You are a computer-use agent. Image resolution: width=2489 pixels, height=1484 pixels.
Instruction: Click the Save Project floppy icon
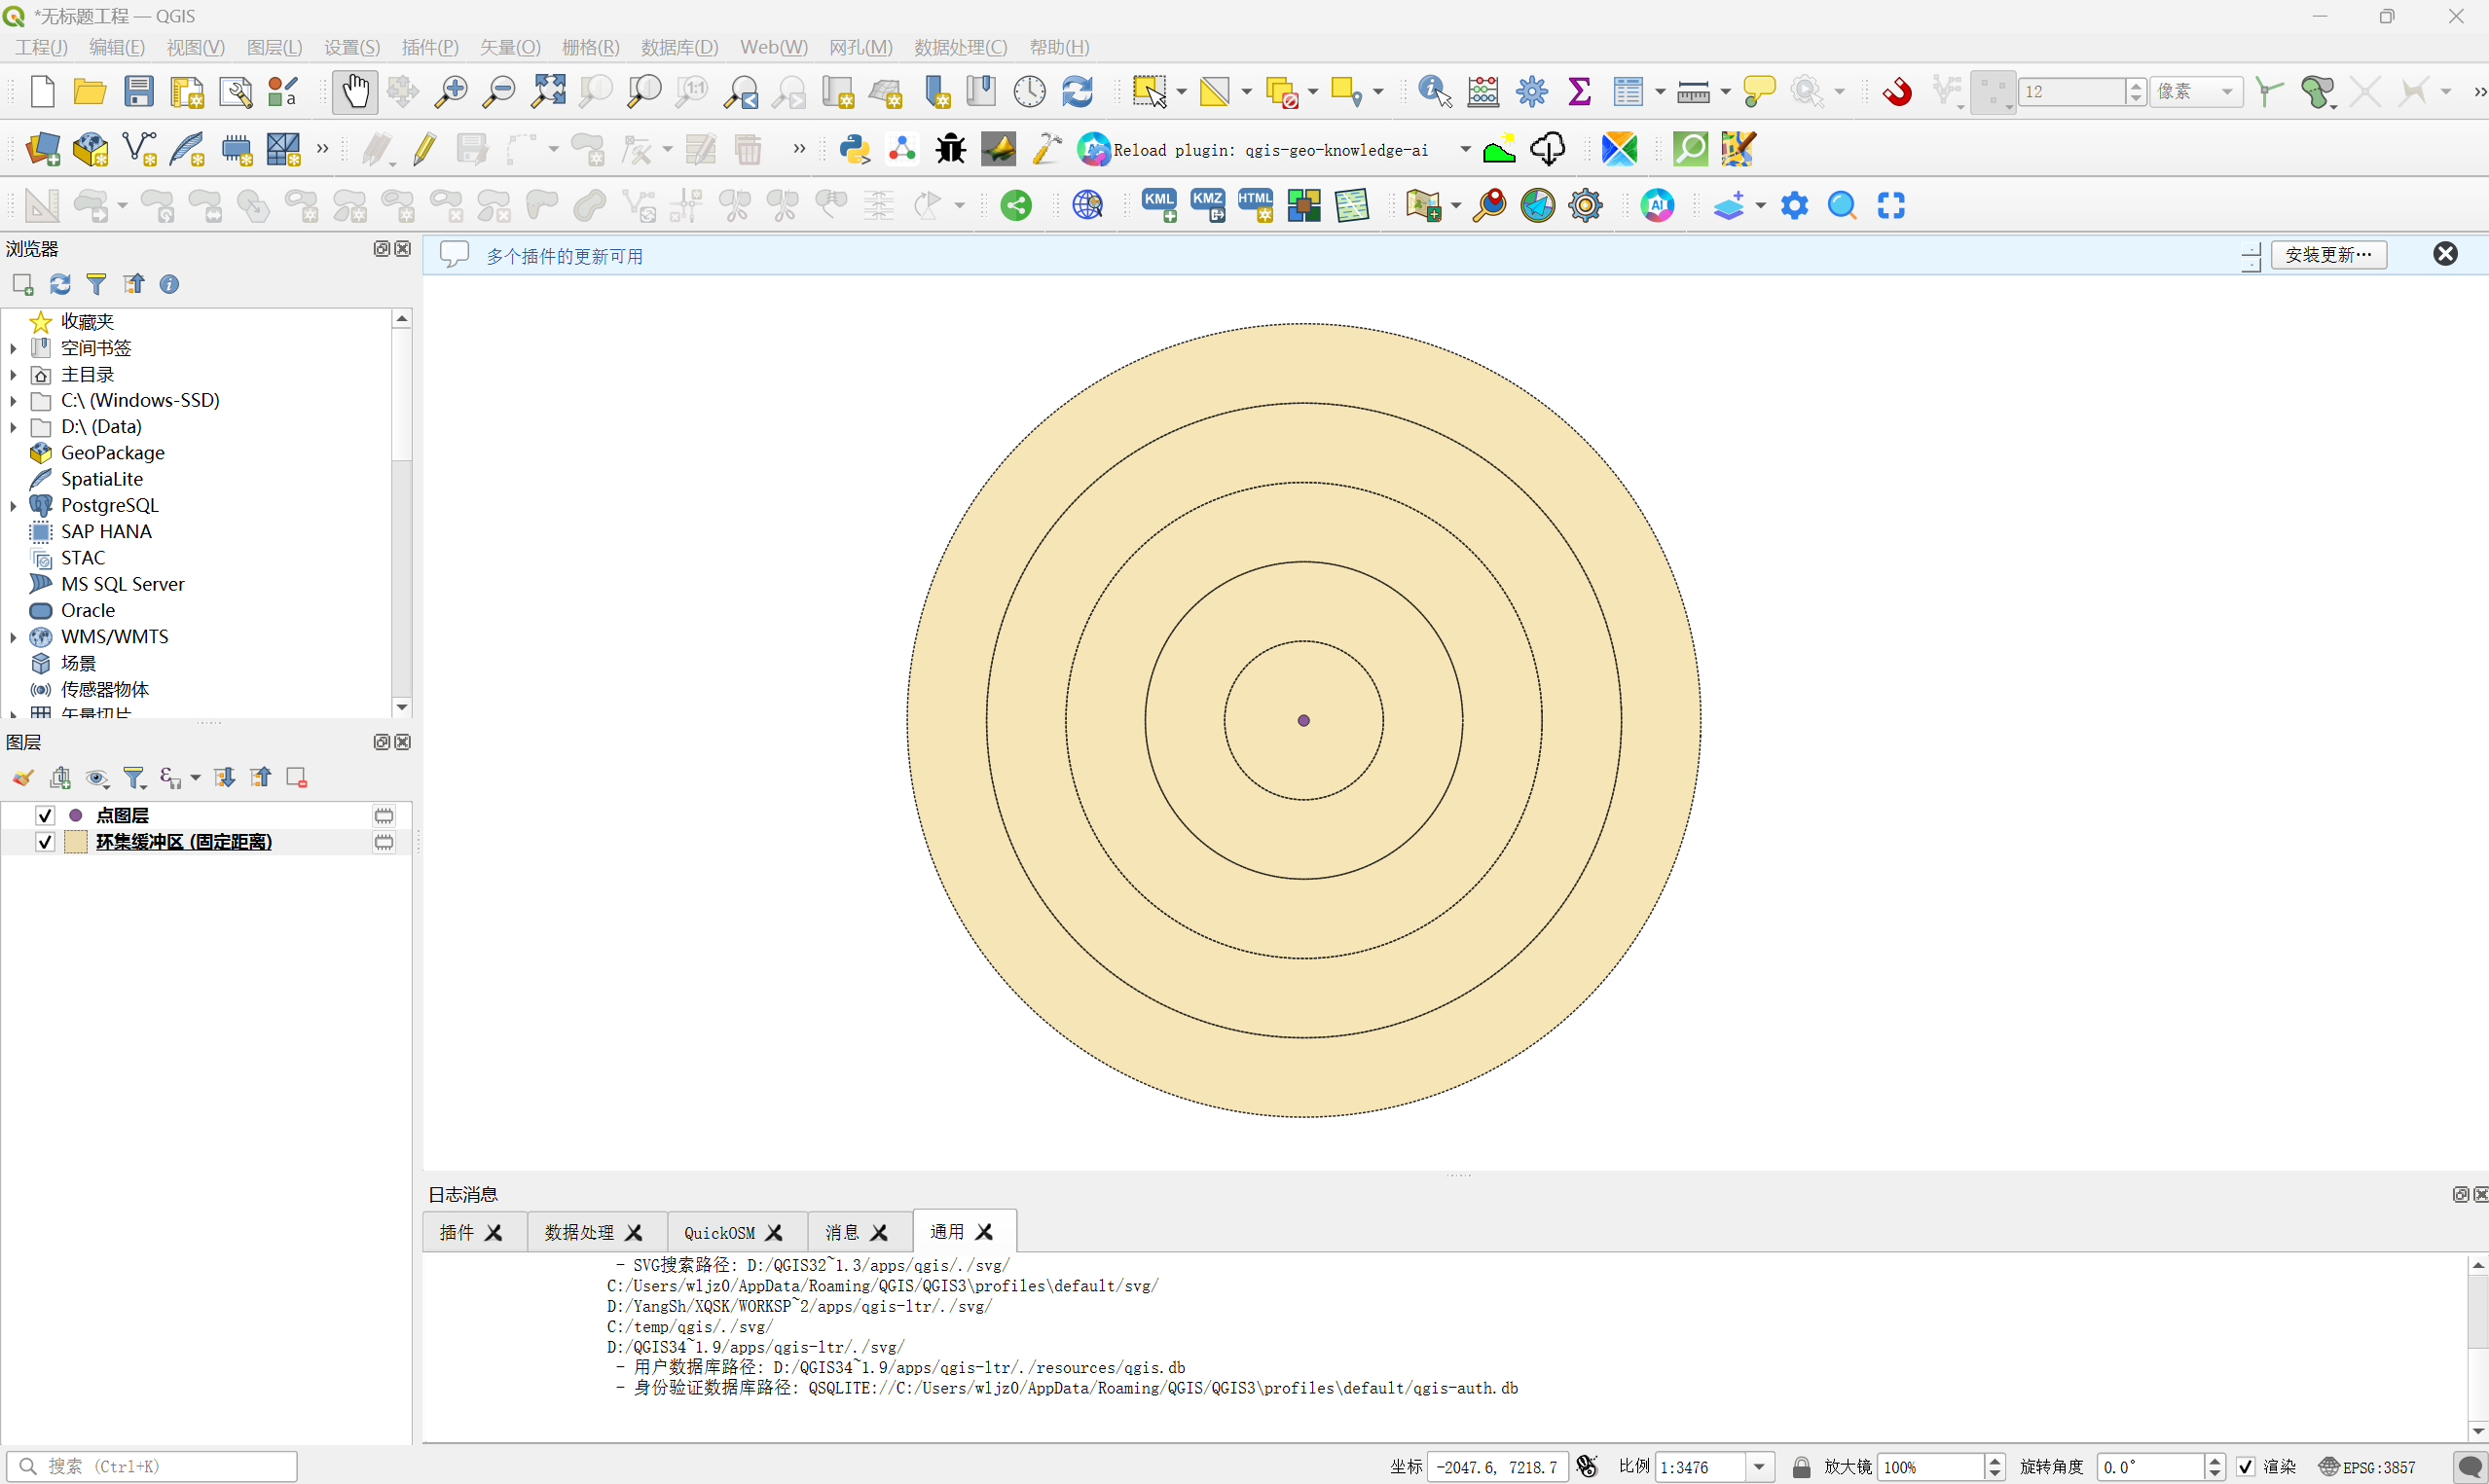[139, 92]
